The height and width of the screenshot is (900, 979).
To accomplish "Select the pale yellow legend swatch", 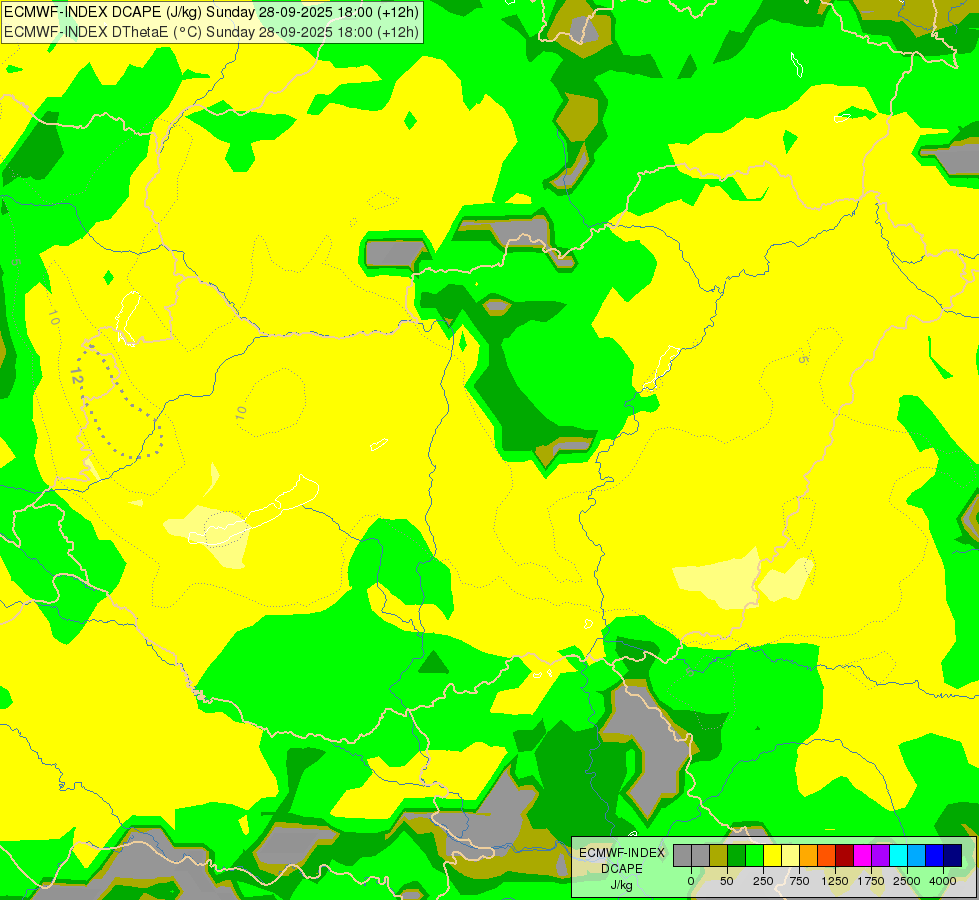I will pos(790,856).
